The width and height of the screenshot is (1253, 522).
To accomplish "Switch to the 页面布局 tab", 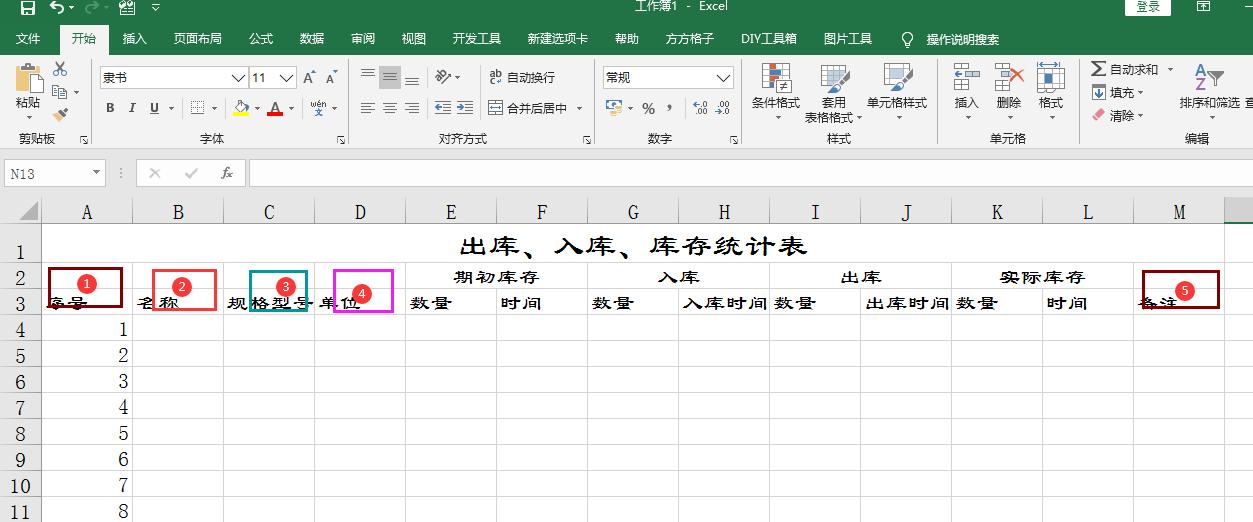I will 198,39.
